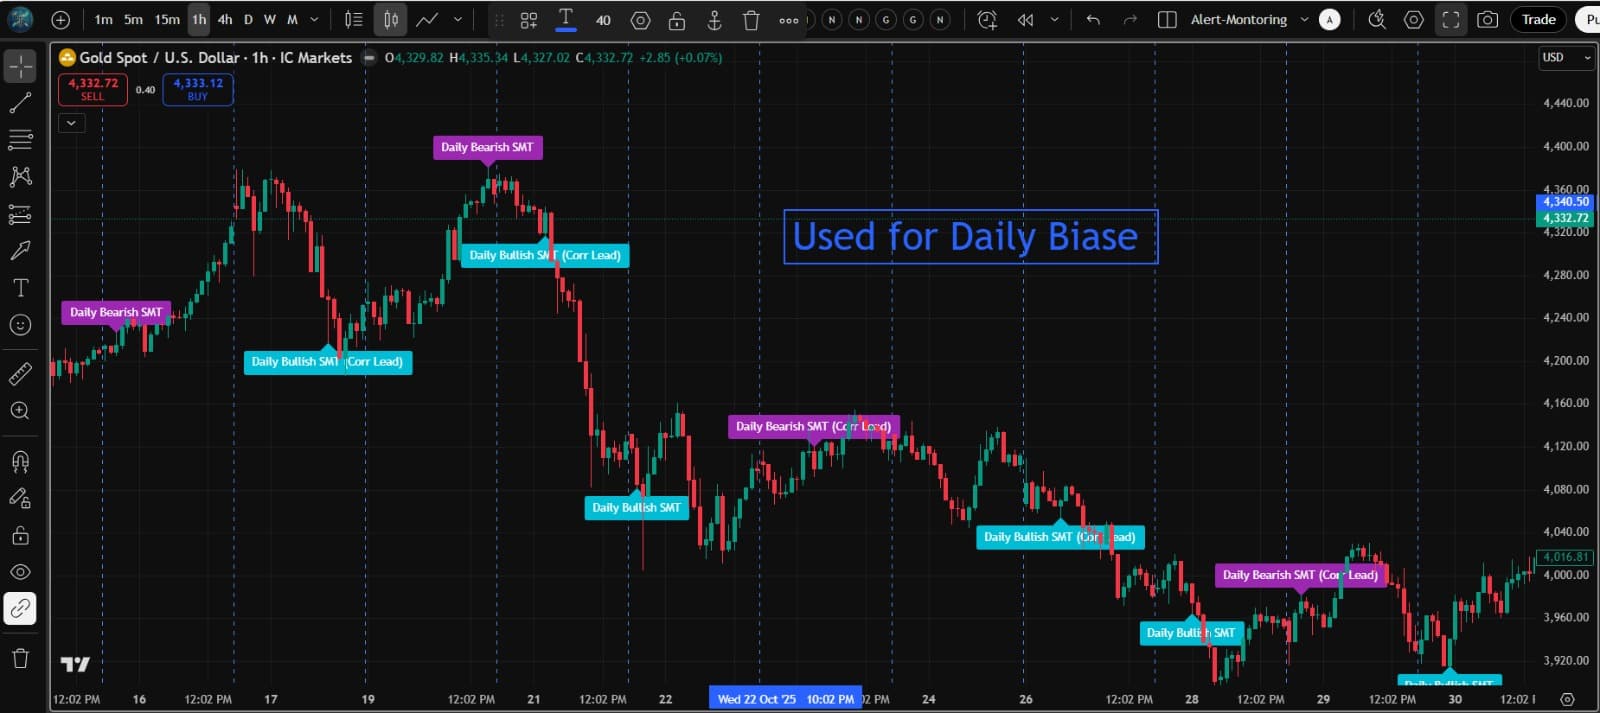Expand the time interval dropdown
The image size is (1600, 713).
[x=315, y=19]
